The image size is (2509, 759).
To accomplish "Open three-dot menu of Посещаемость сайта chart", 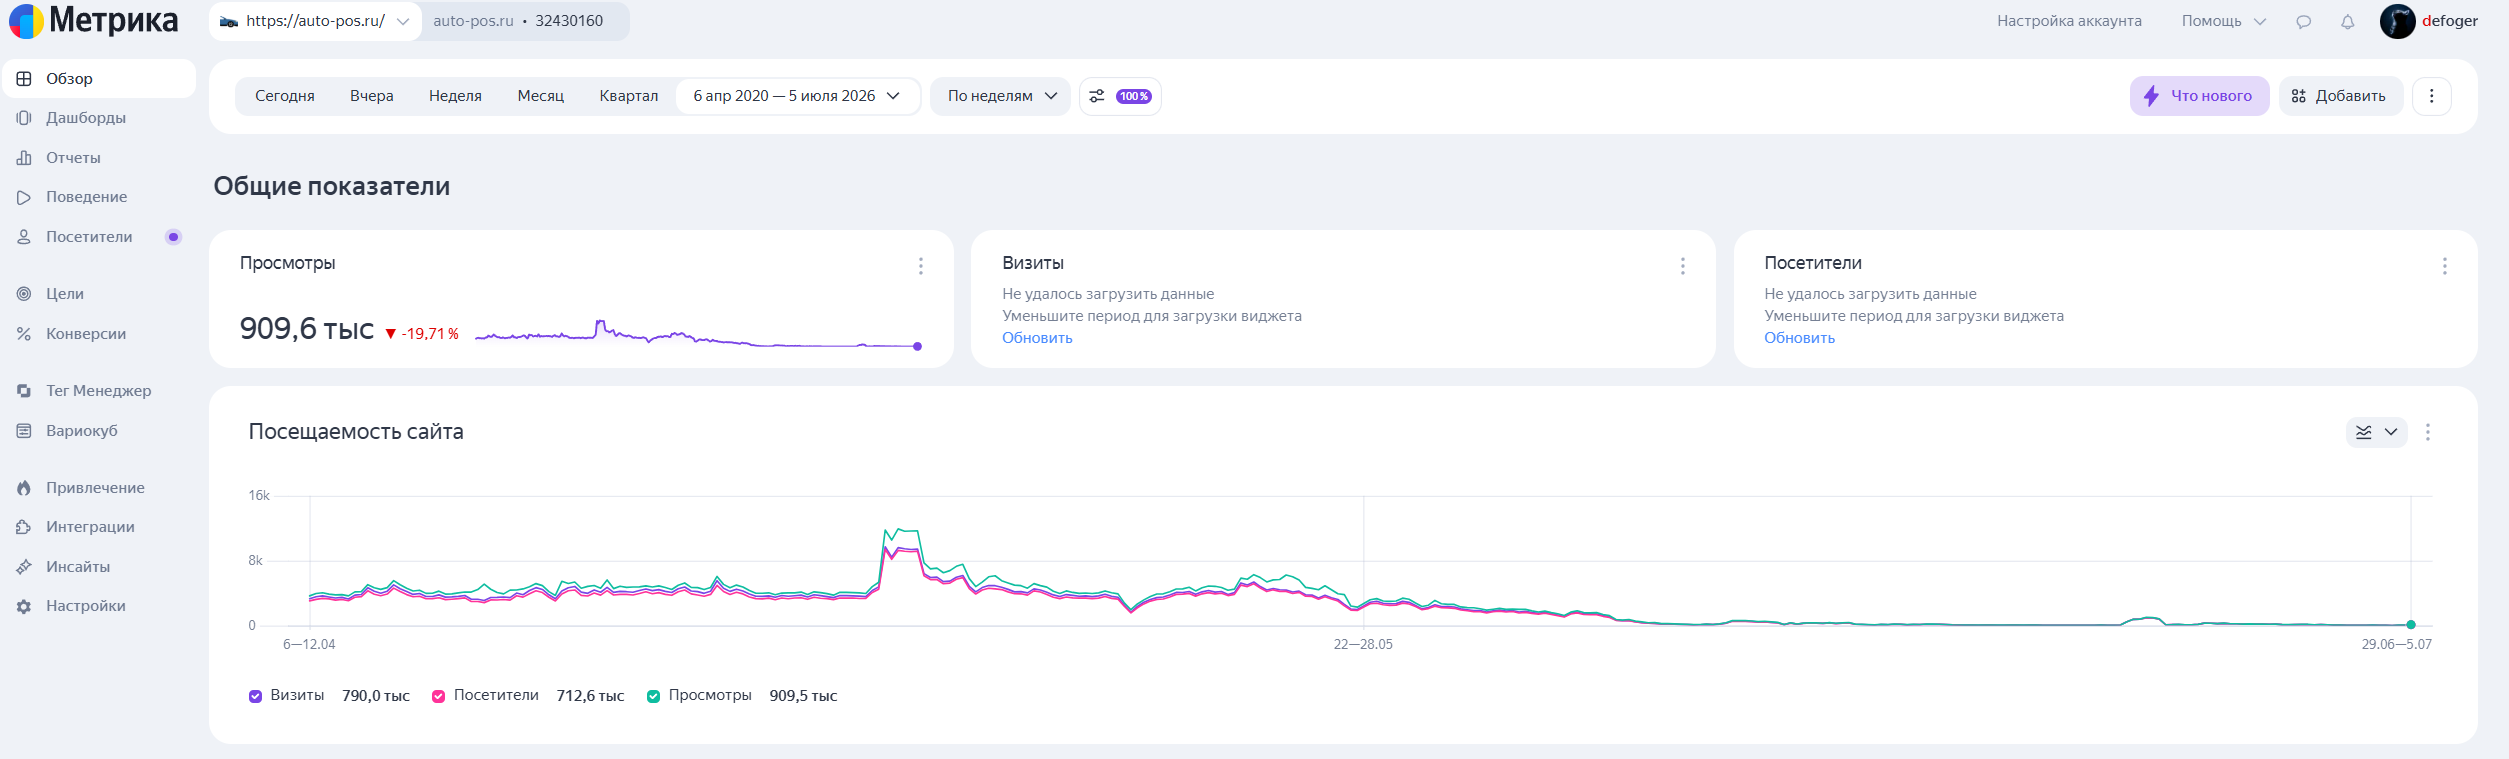I will (2428, 432).
